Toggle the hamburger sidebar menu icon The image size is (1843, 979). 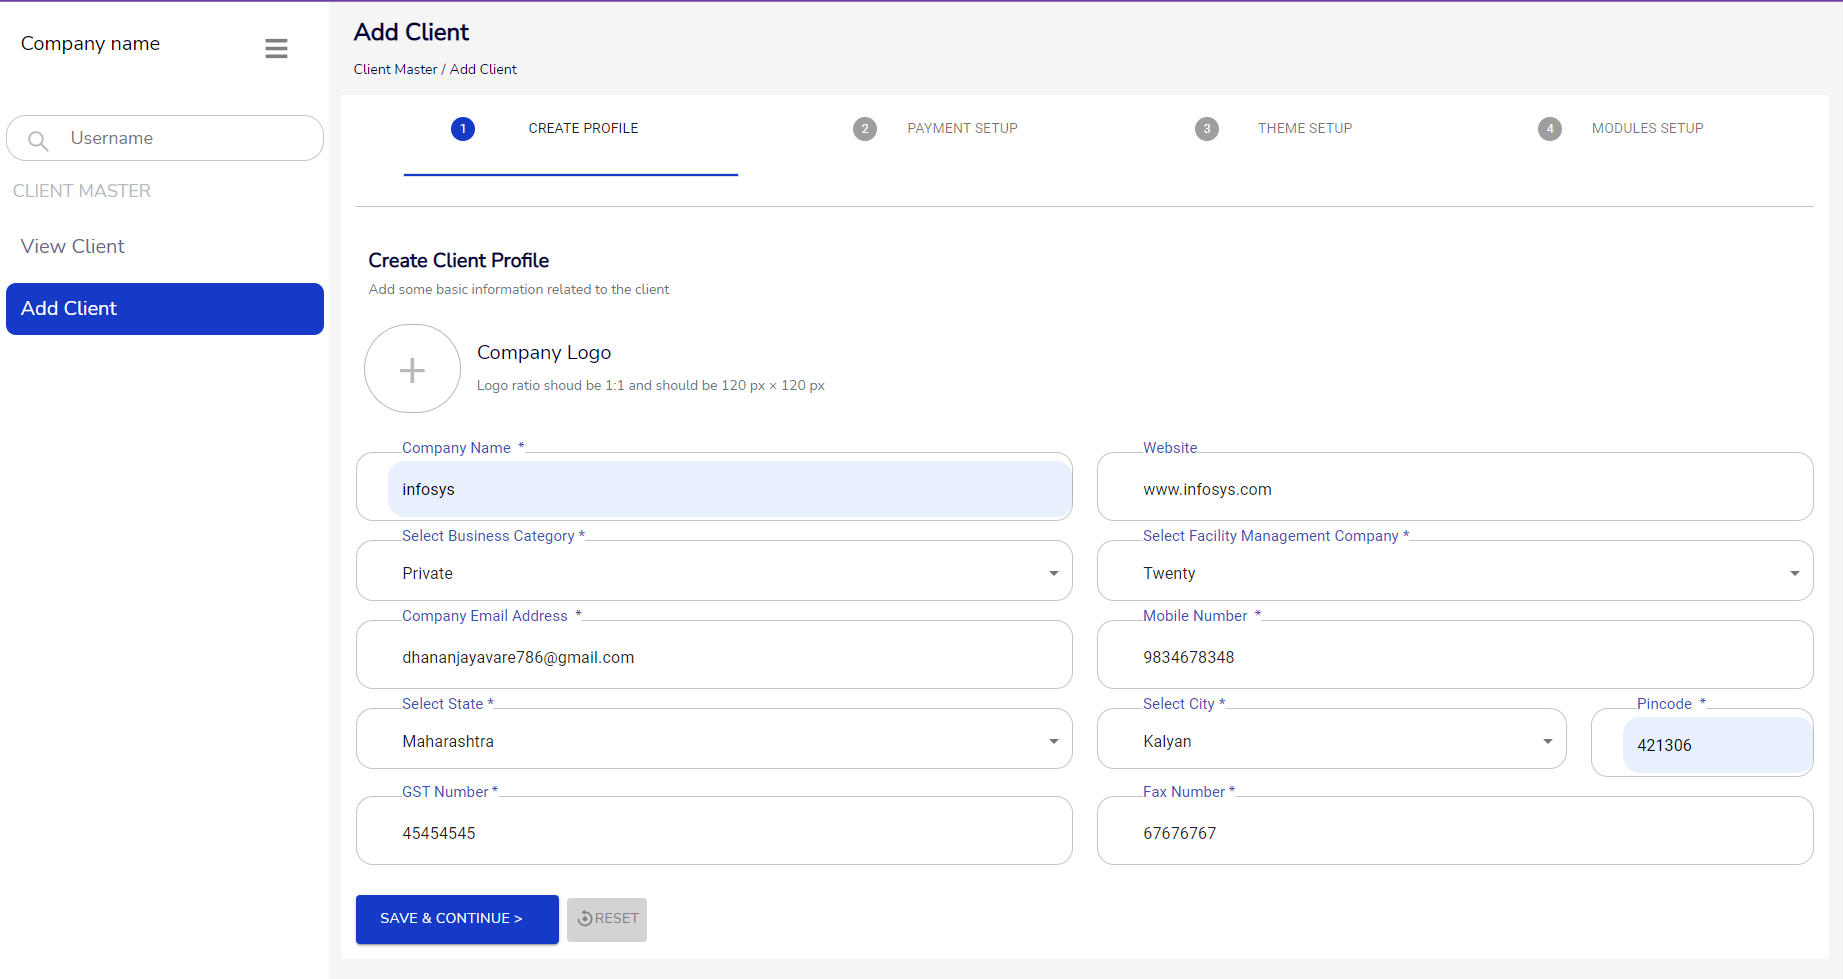[276, 48]
